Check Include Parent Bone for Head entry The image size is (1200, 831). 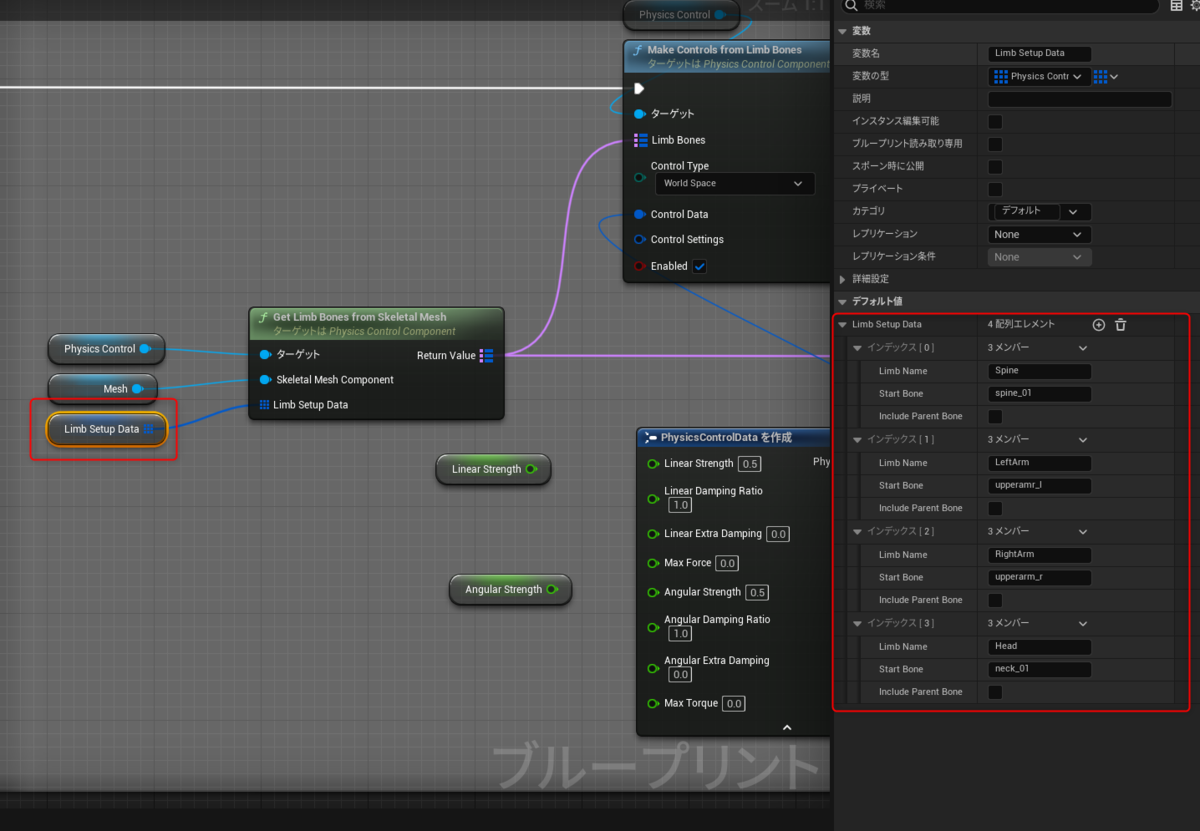pyautogui.click(x=995, y=692)
